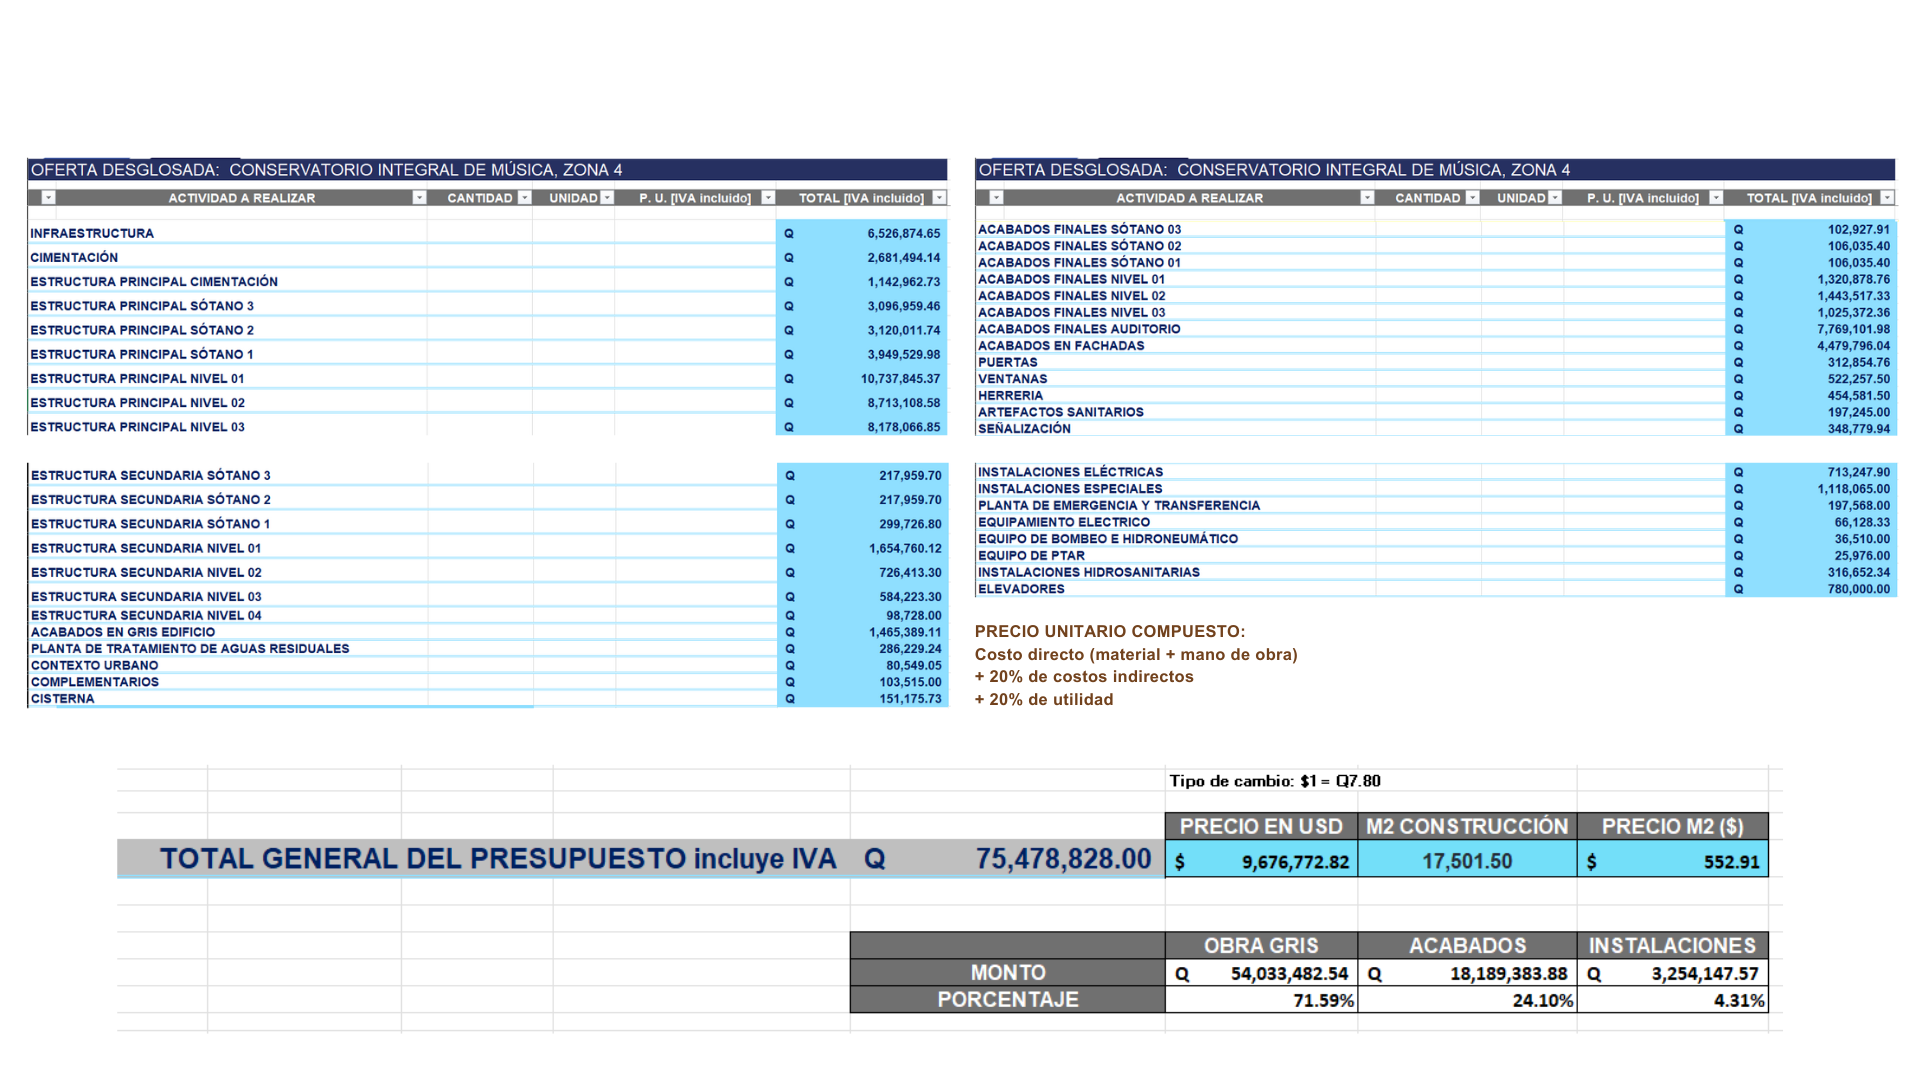Screen dimensions: 1920x1080
Task: Select the M2 CONSTRUCCIÓN value 17,501.50
Action: tap(1467, 861)
